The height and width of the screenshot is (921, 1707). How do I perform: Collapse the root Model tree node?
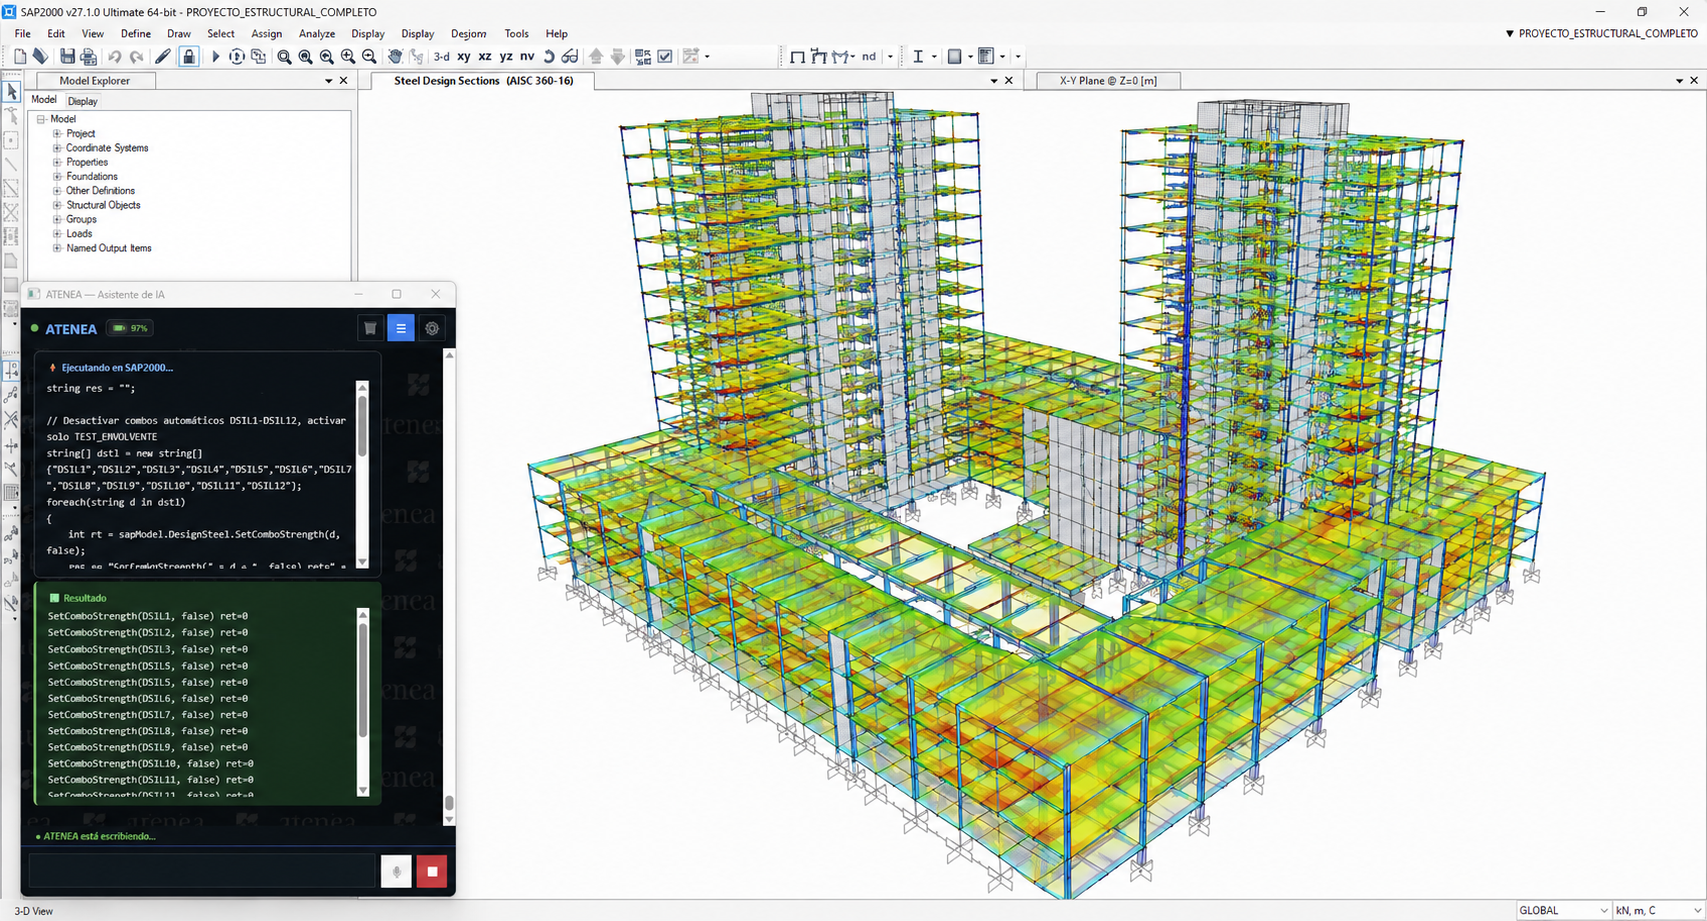click(x=42, y=119)
